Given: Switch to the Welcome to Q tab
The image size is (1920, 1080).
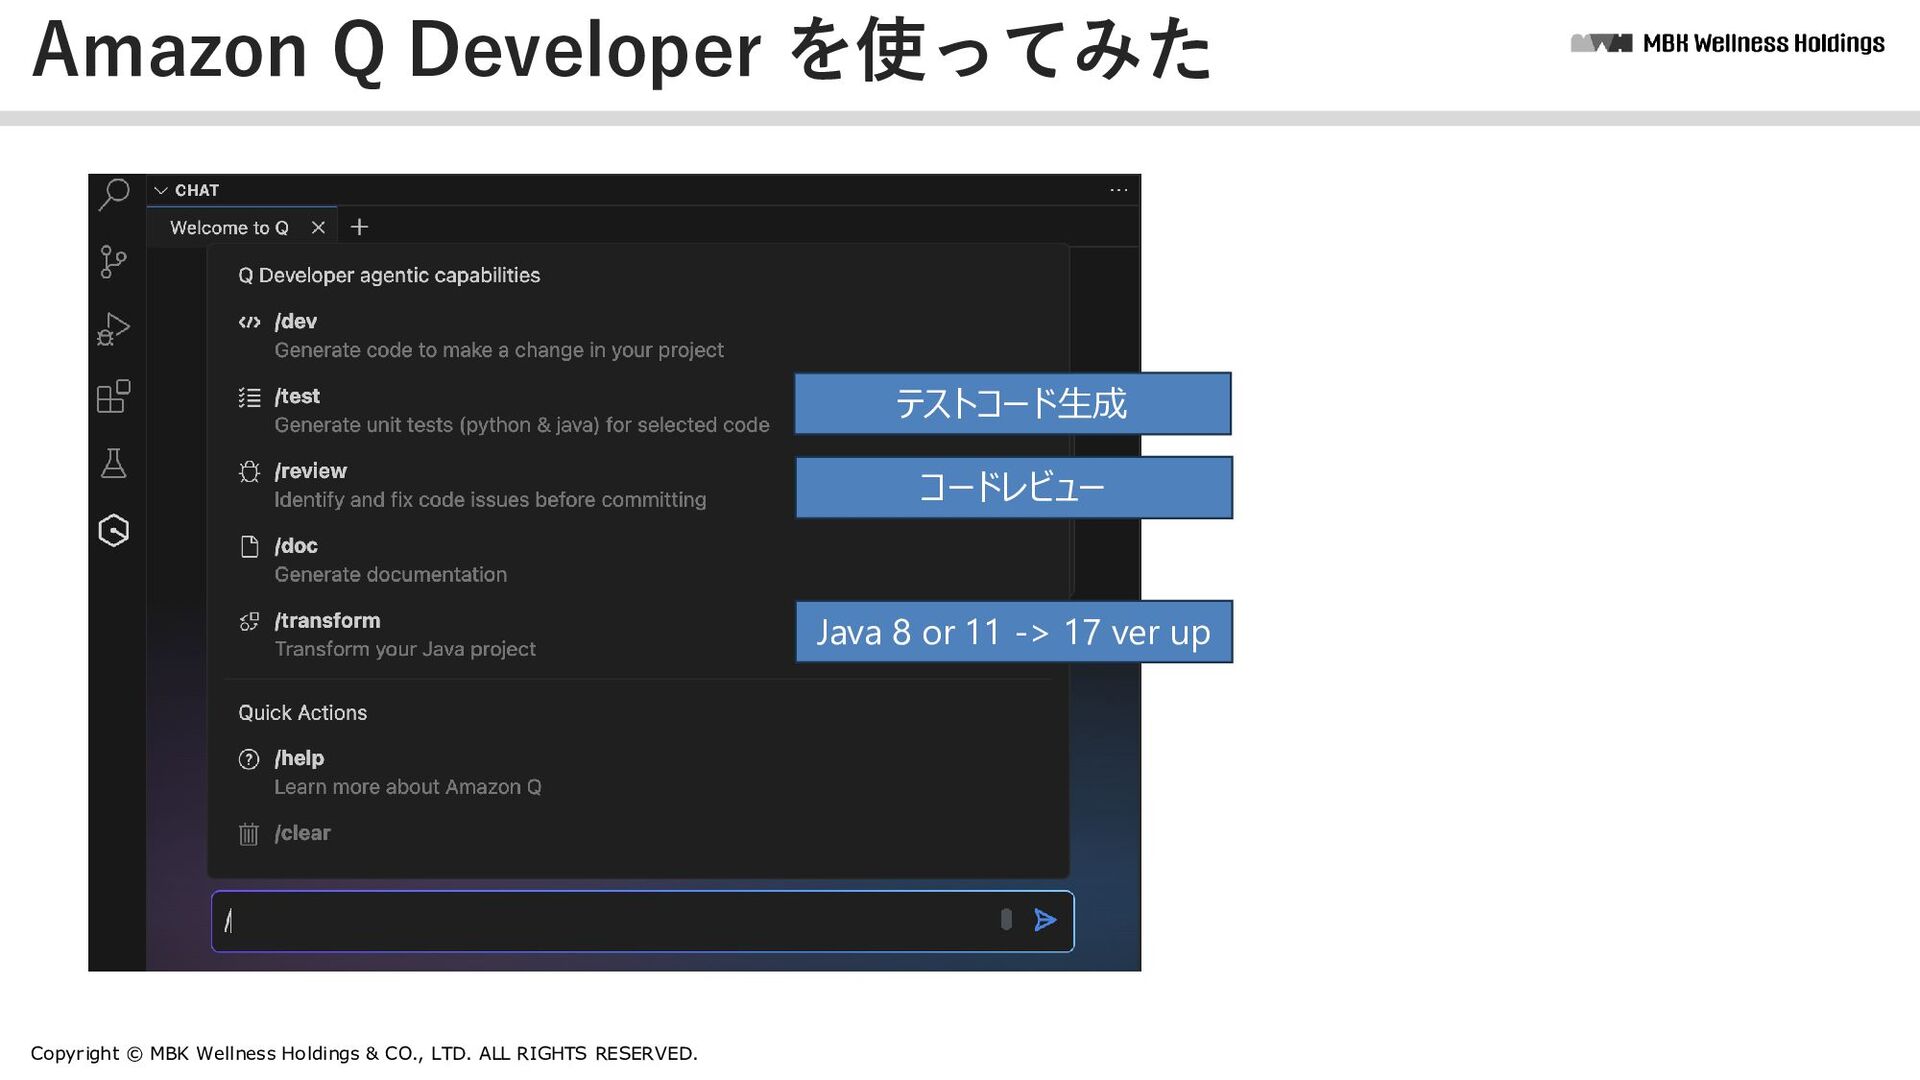Looking at the screenshot, I should click(229, 228).
